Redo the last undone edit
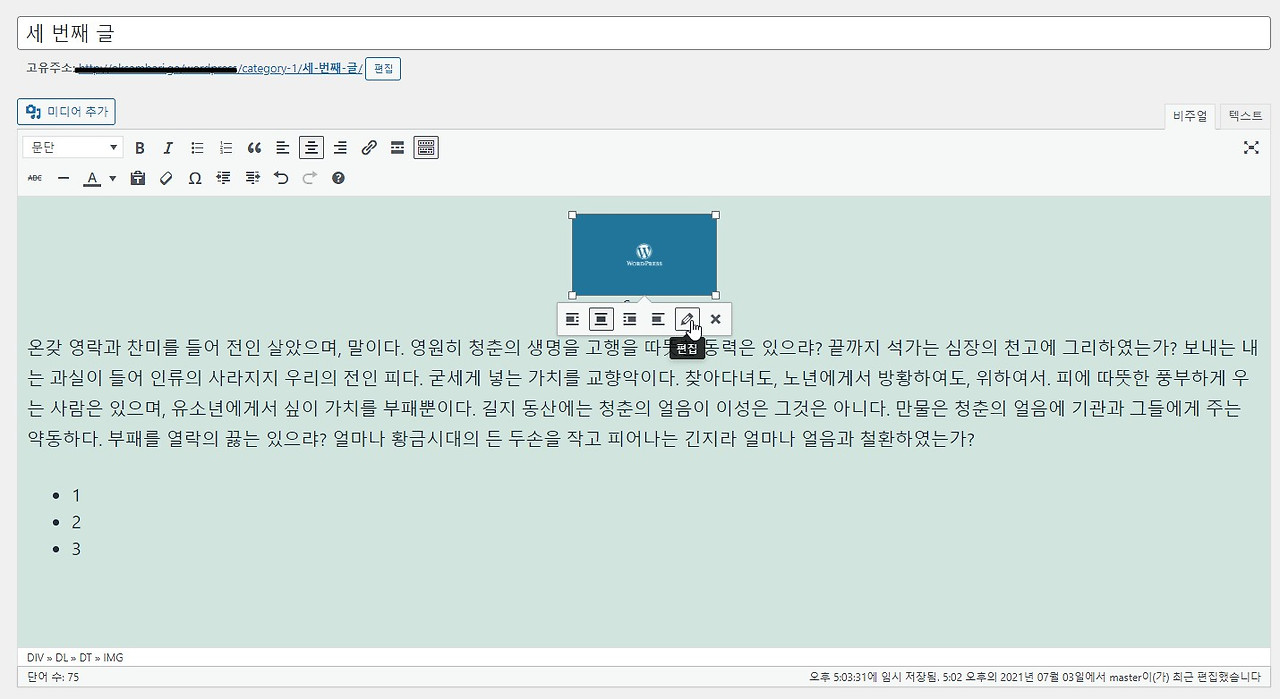Viewport: 1280px width, 699px height. coord(309,178)
